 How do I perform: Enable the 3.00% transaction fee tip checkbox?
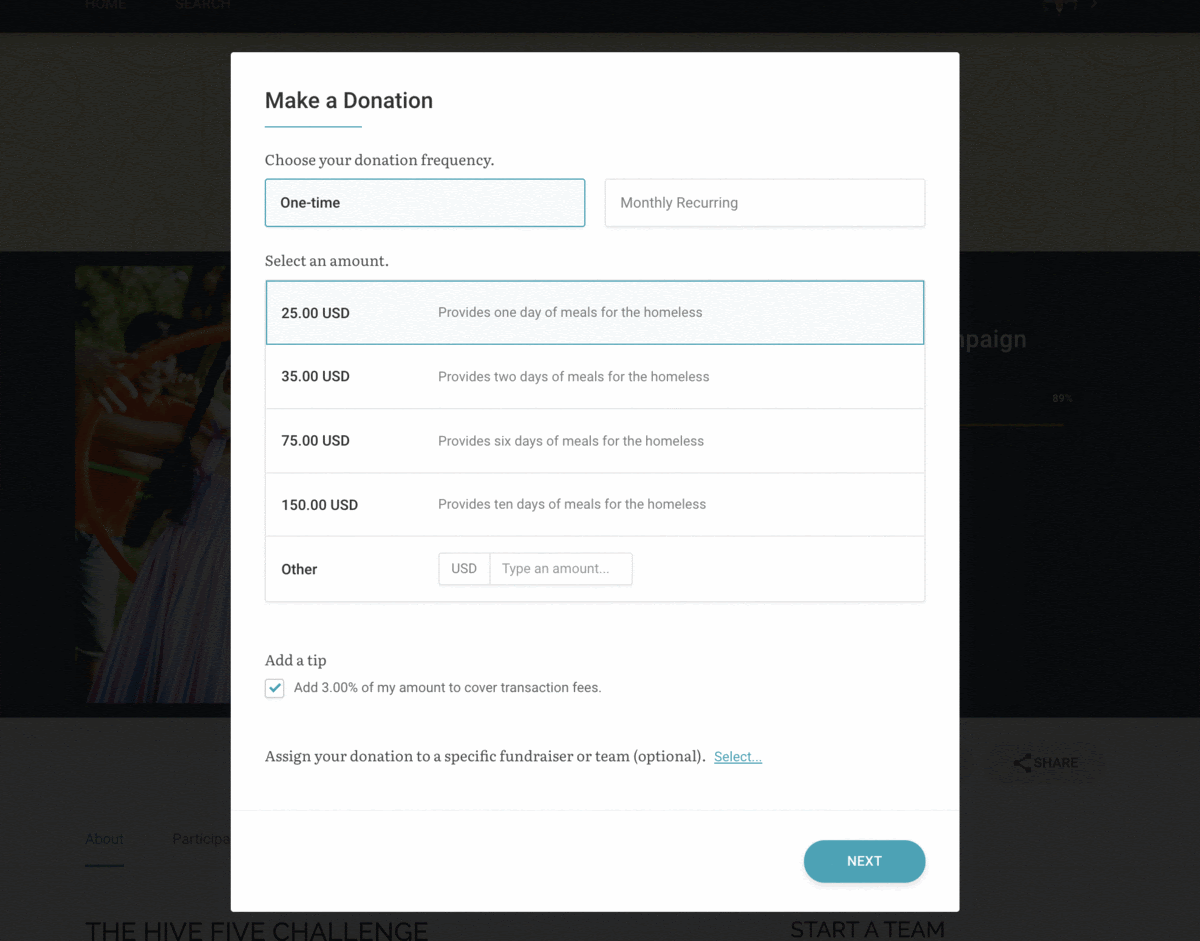pyautogui.click(x=274, y=688)
